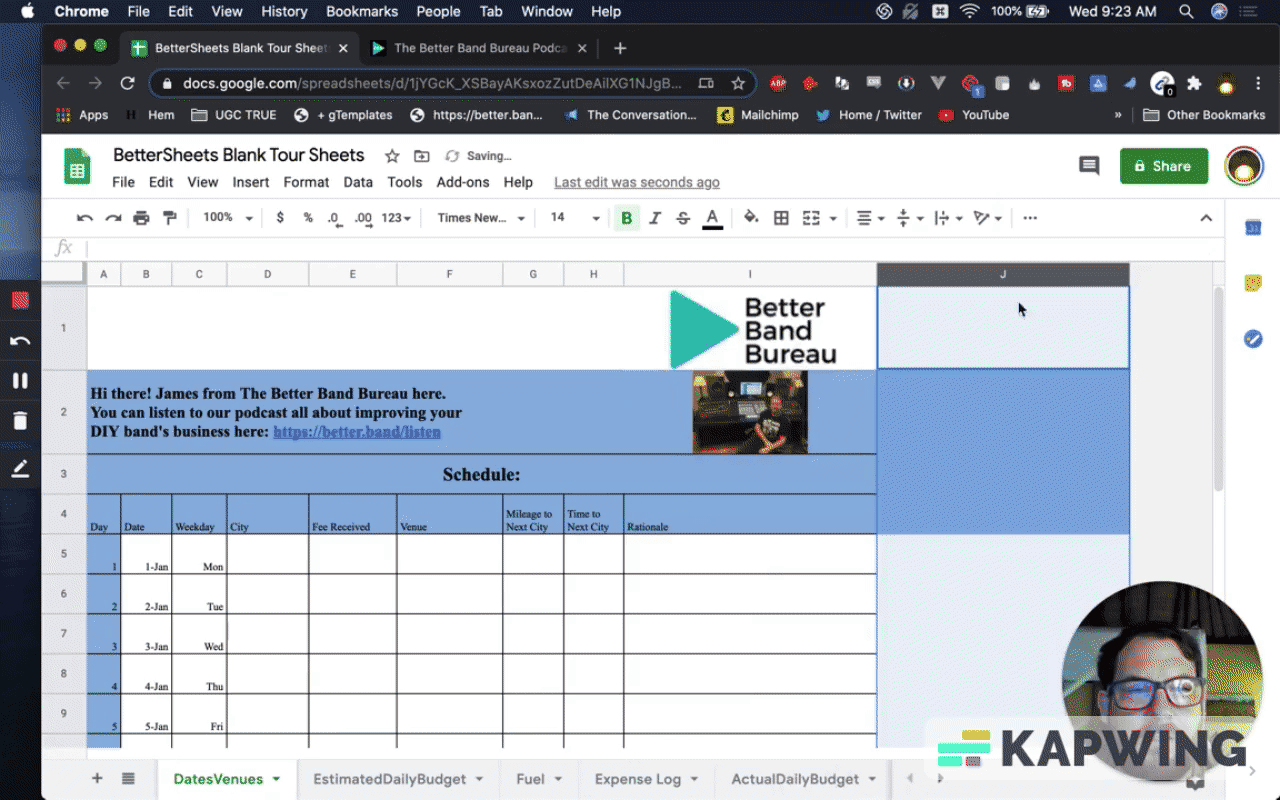Open Chrome extensions puzzle menu

pyautogui.click(x=1194, y=84)
